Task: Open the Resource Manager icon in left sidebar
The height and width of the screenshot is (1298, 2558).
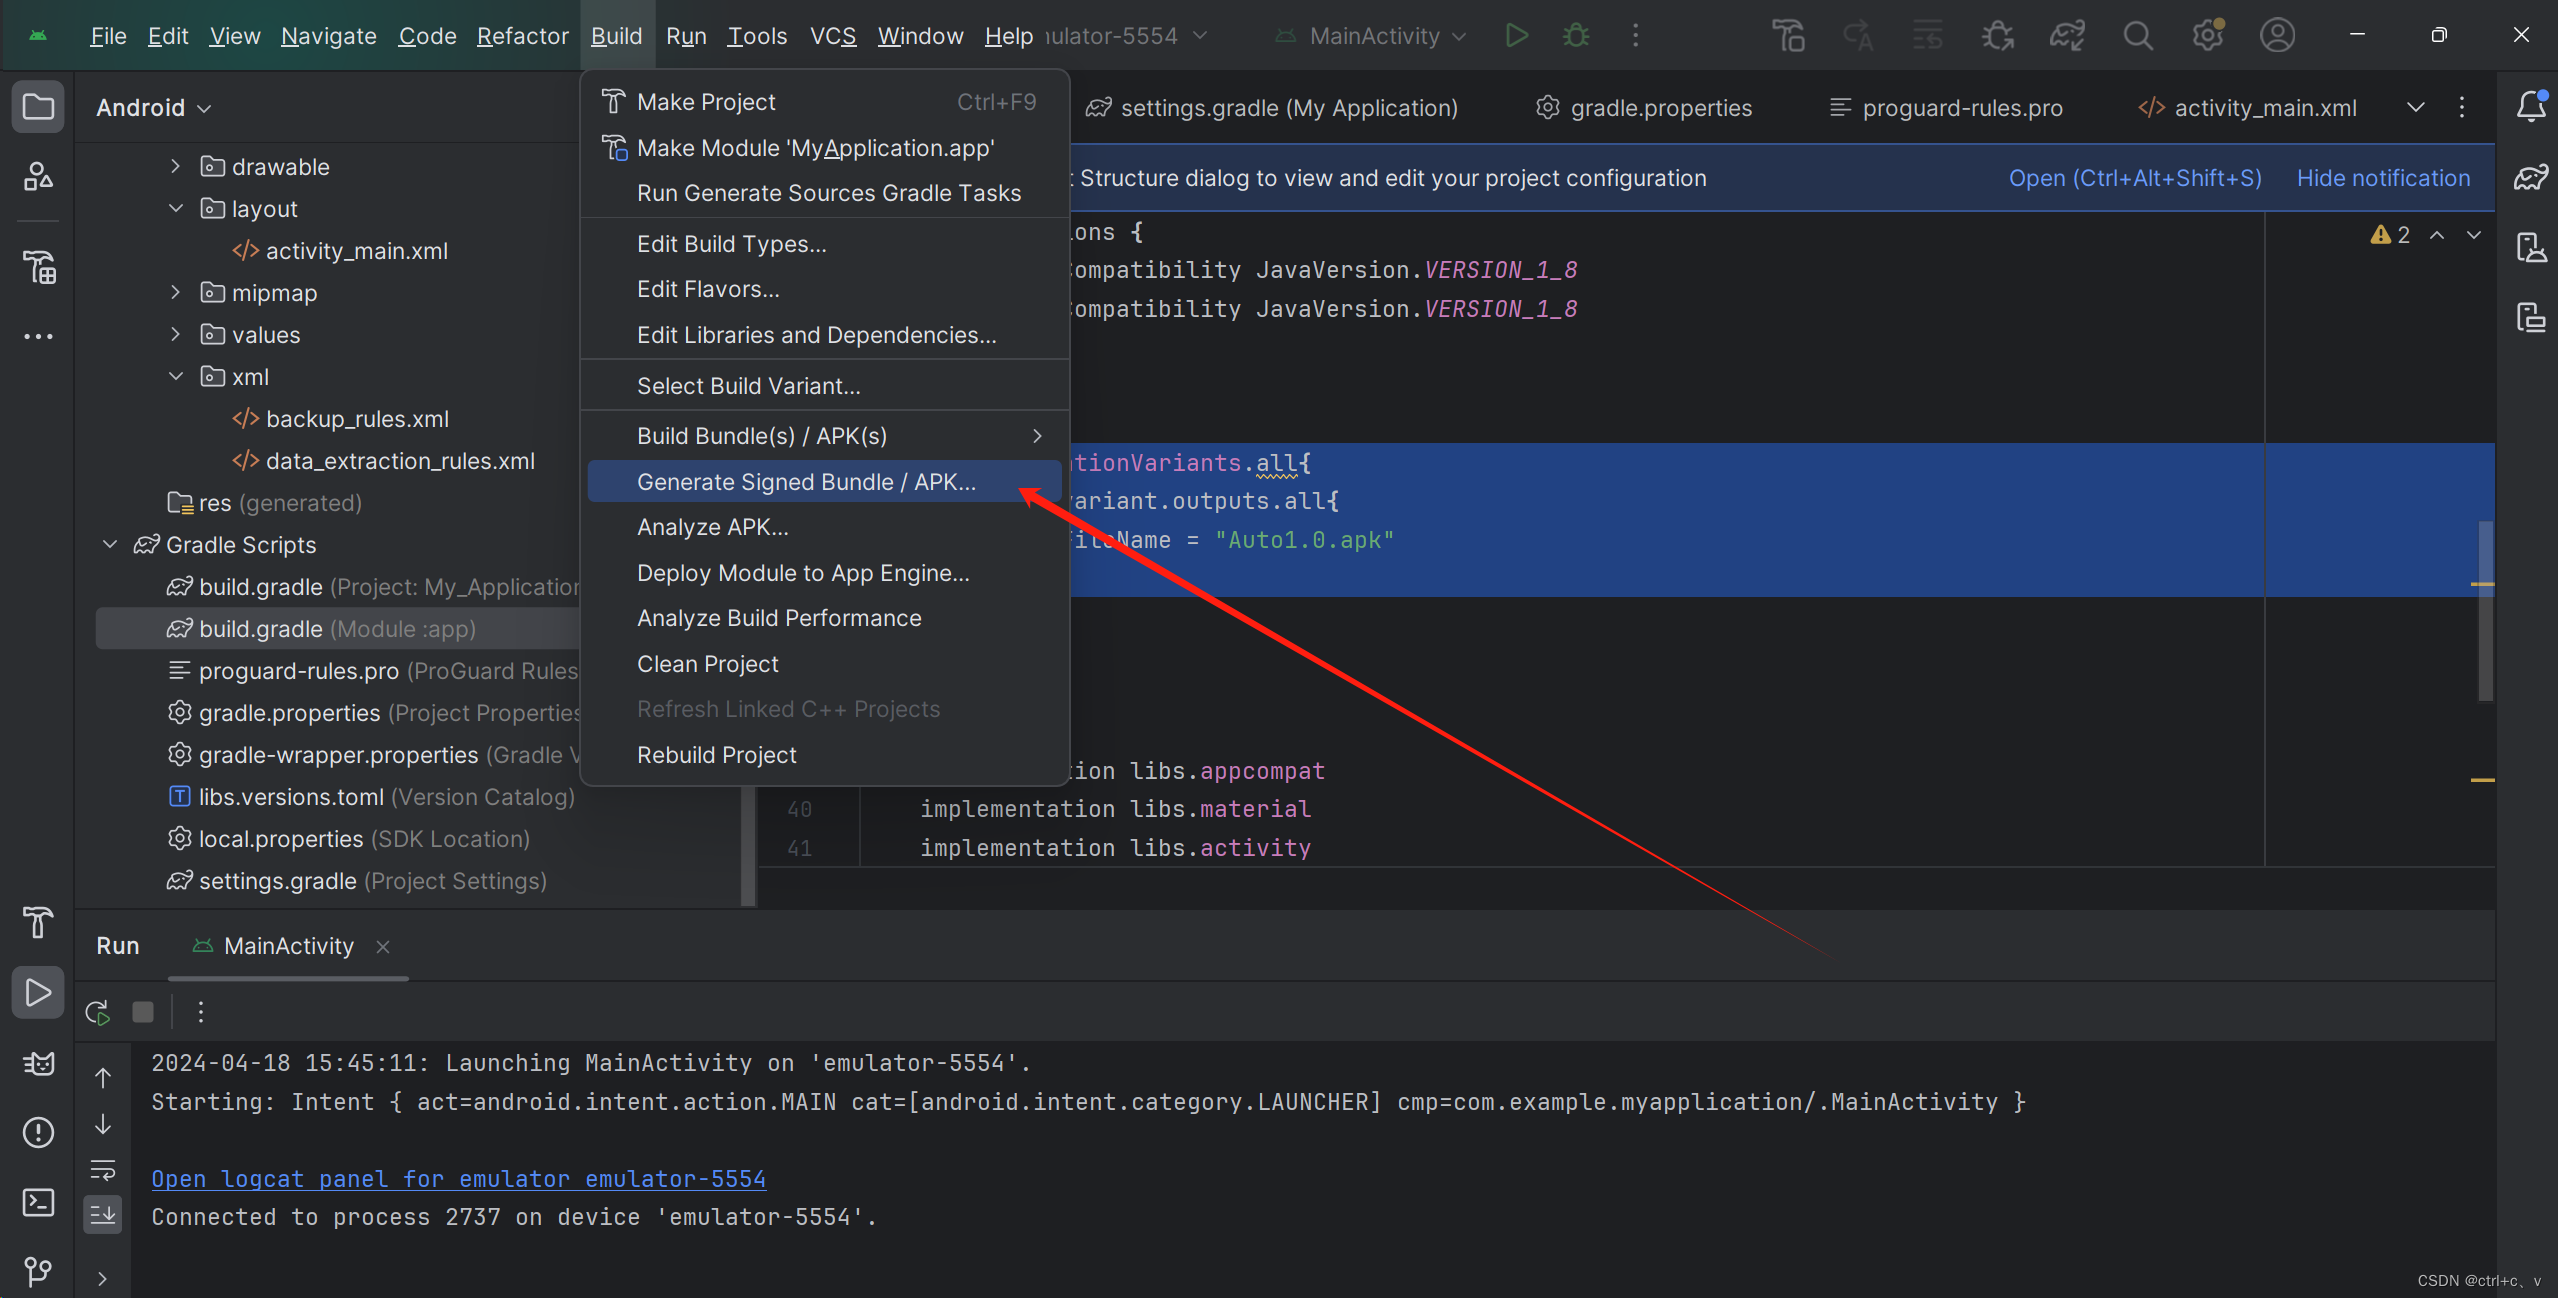Action: 38,177
